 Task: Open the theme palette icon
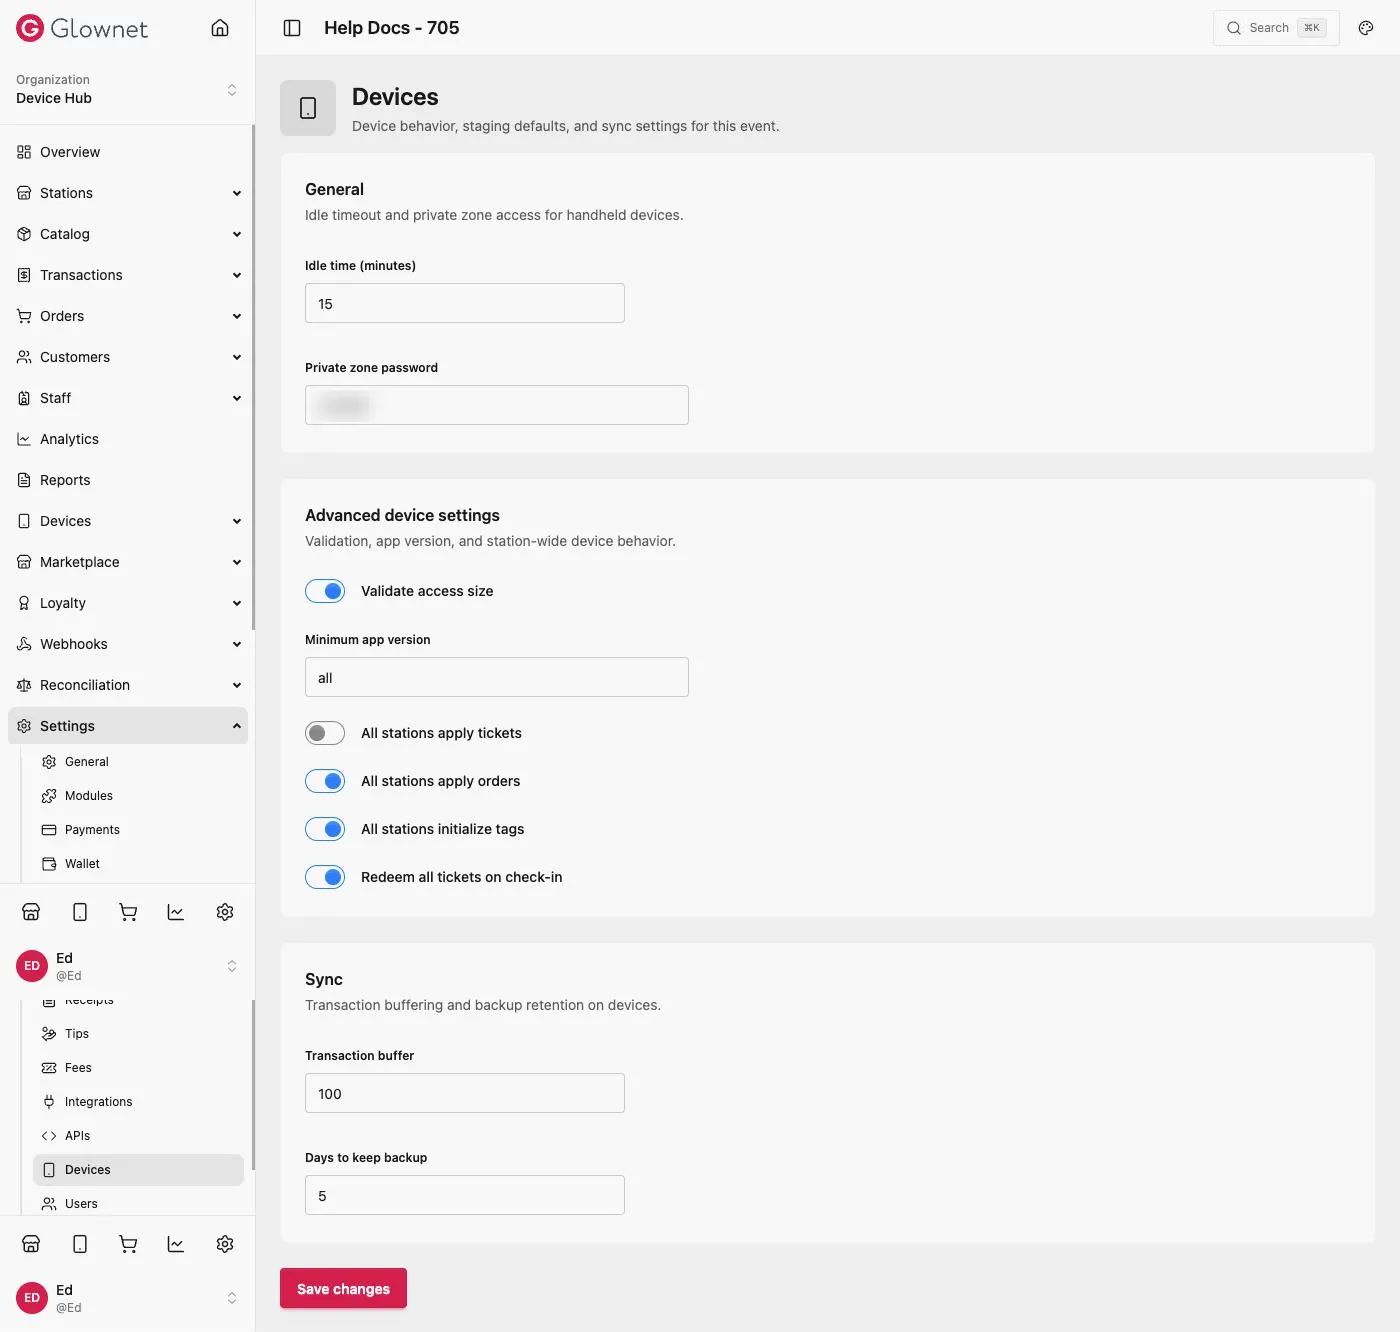pos(1366,28)
